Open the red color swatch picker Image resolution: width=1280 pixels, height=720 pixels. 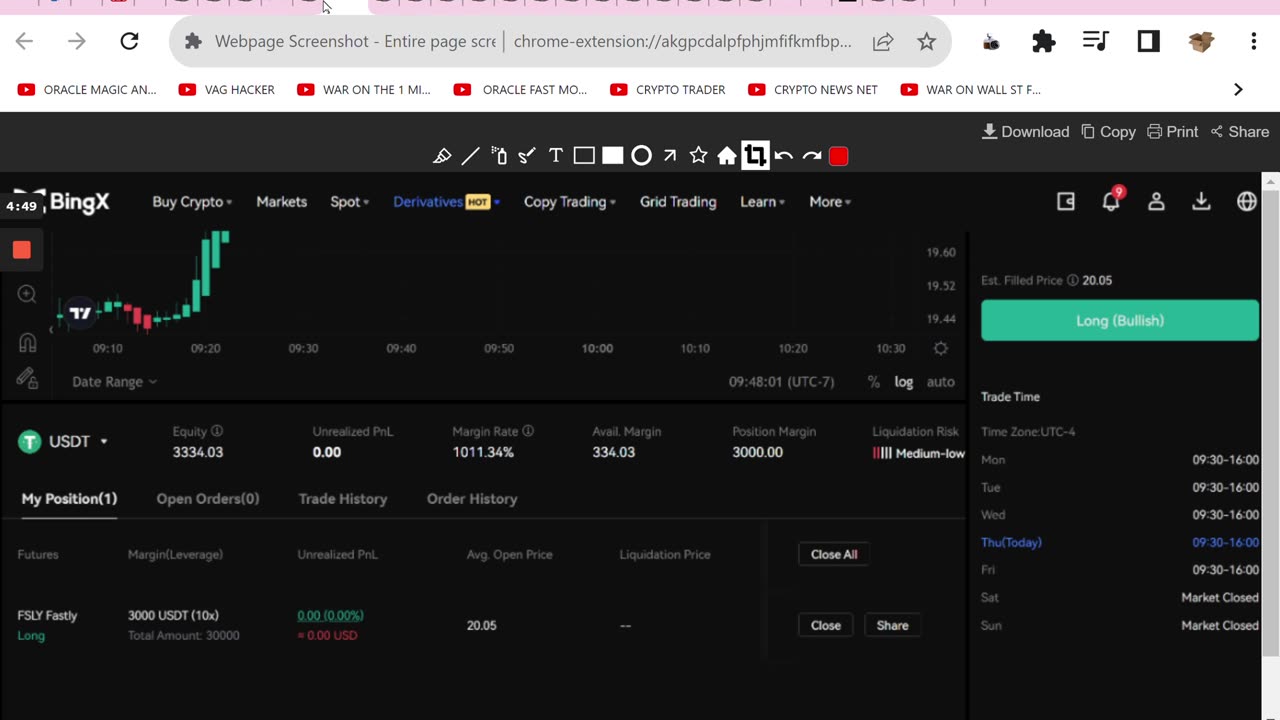click(x=839, y=156)
